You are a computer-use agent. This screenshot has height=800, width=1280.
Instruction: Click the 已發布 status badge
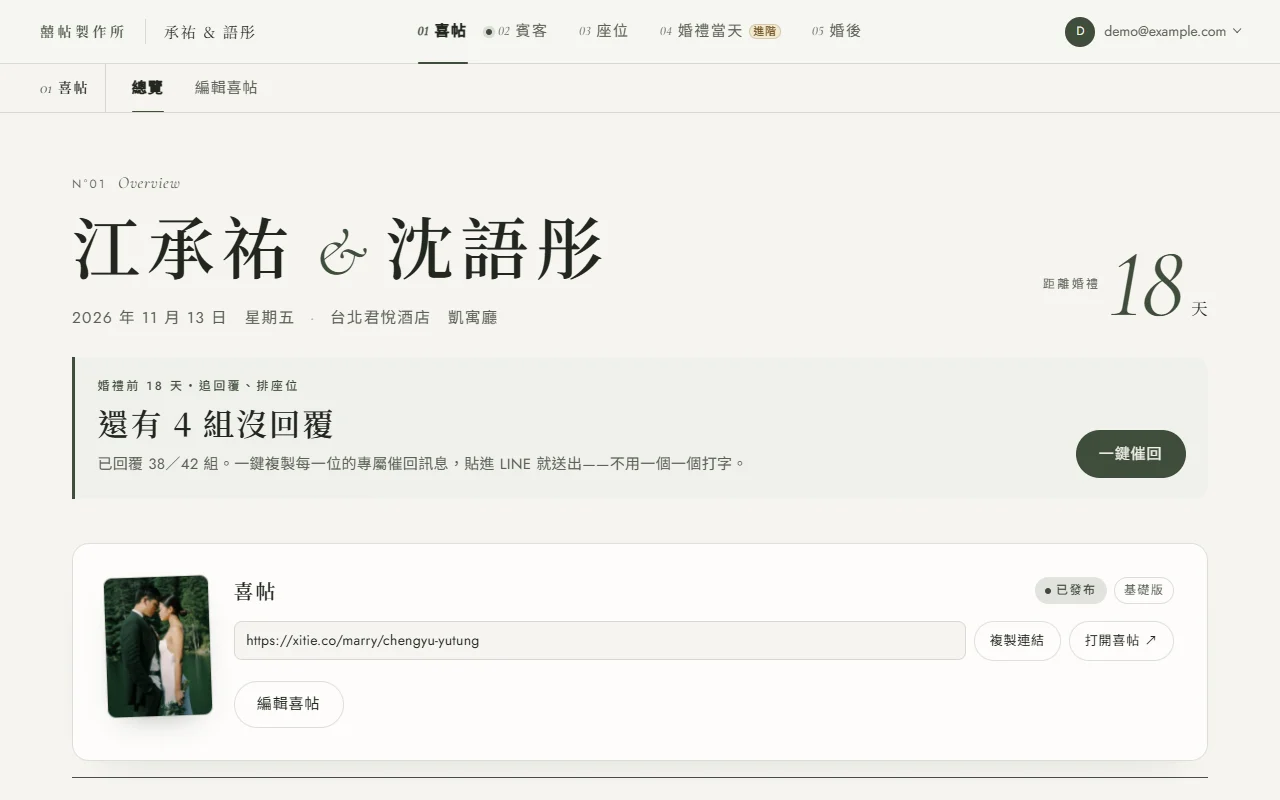tap(1070, 590)
